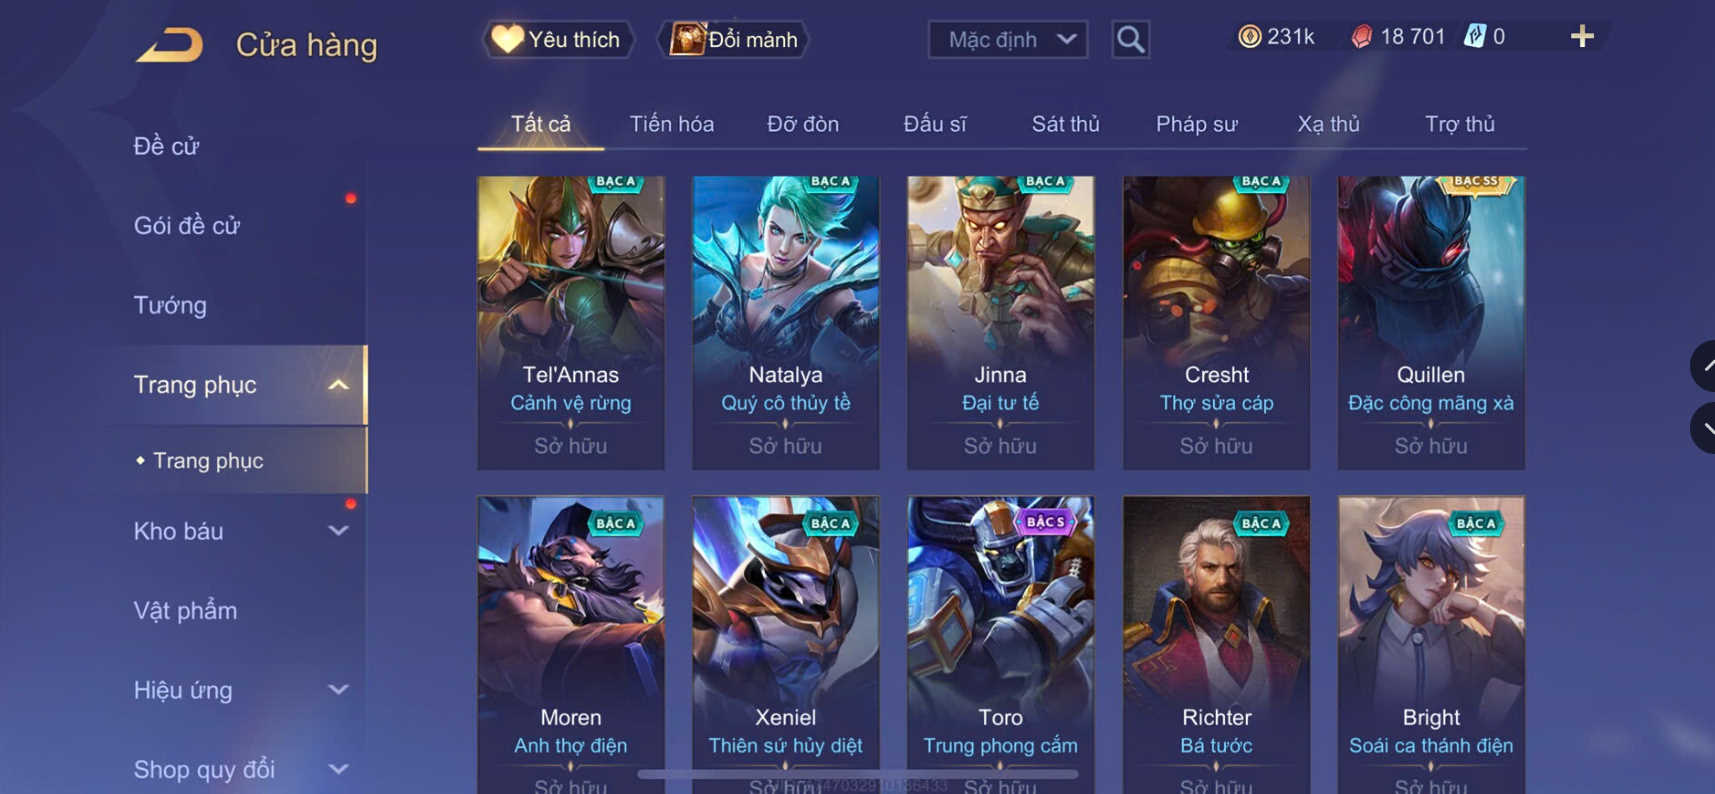The image size is (1715, 794).
Task: Select the Tiến hóa tab
Action: point(671,124)
